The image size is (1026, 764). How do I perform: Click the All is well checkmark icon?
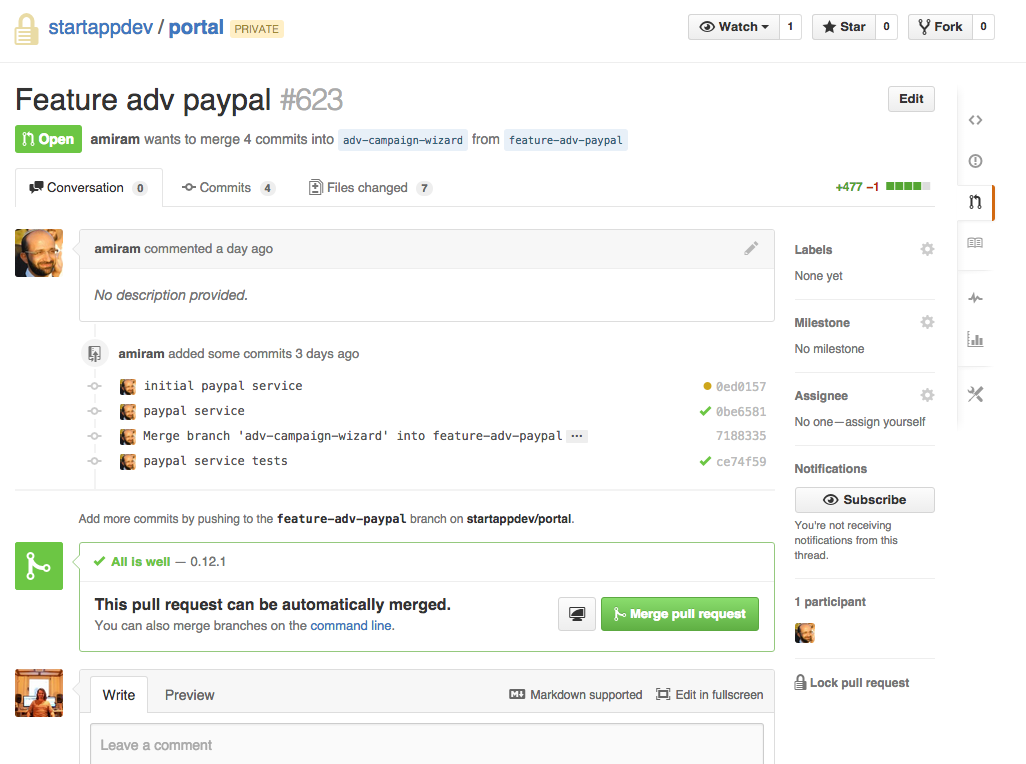[x=99, y=561]
